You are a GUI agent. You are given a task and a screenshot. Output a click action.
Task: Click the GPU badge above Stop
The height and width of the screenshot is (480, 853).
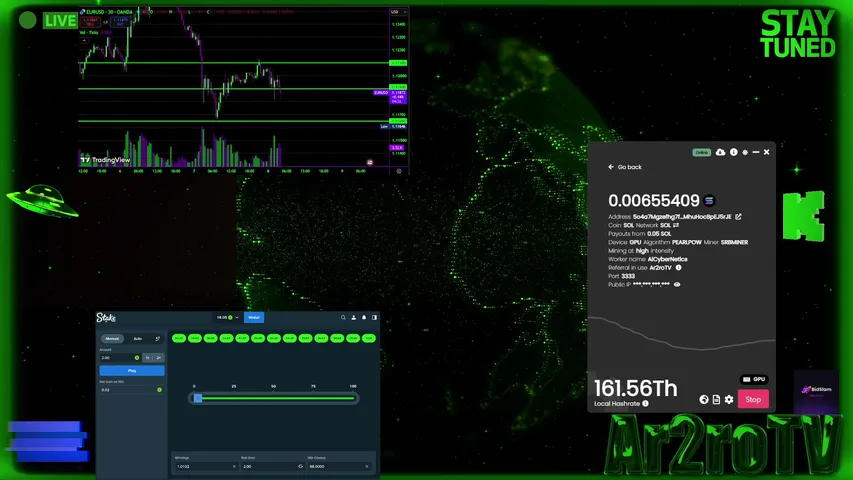pyautogui.click(x=754, y=379)
